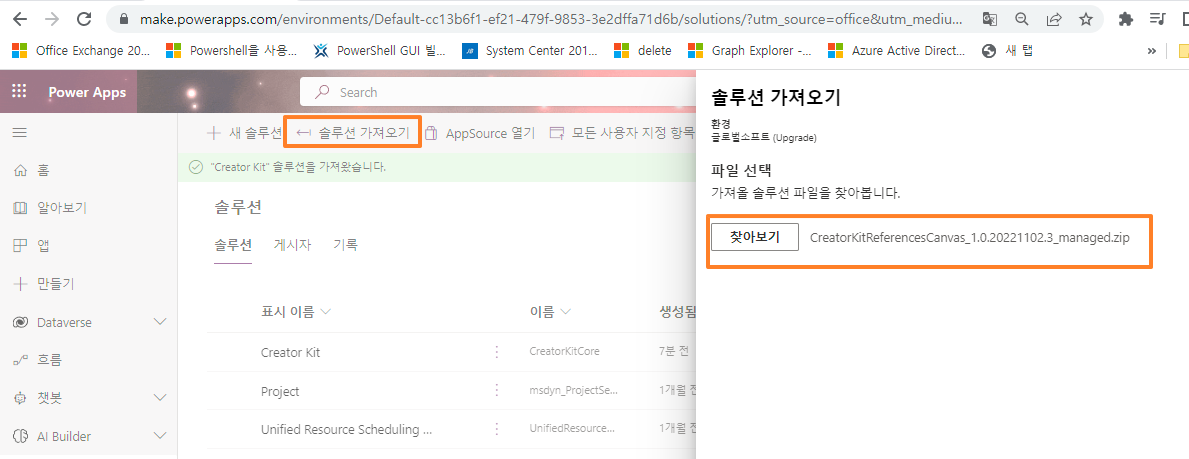1189x459 pixels.
Task: Open the Powershell bookmark with Korean text
Action: coord(231,51)
